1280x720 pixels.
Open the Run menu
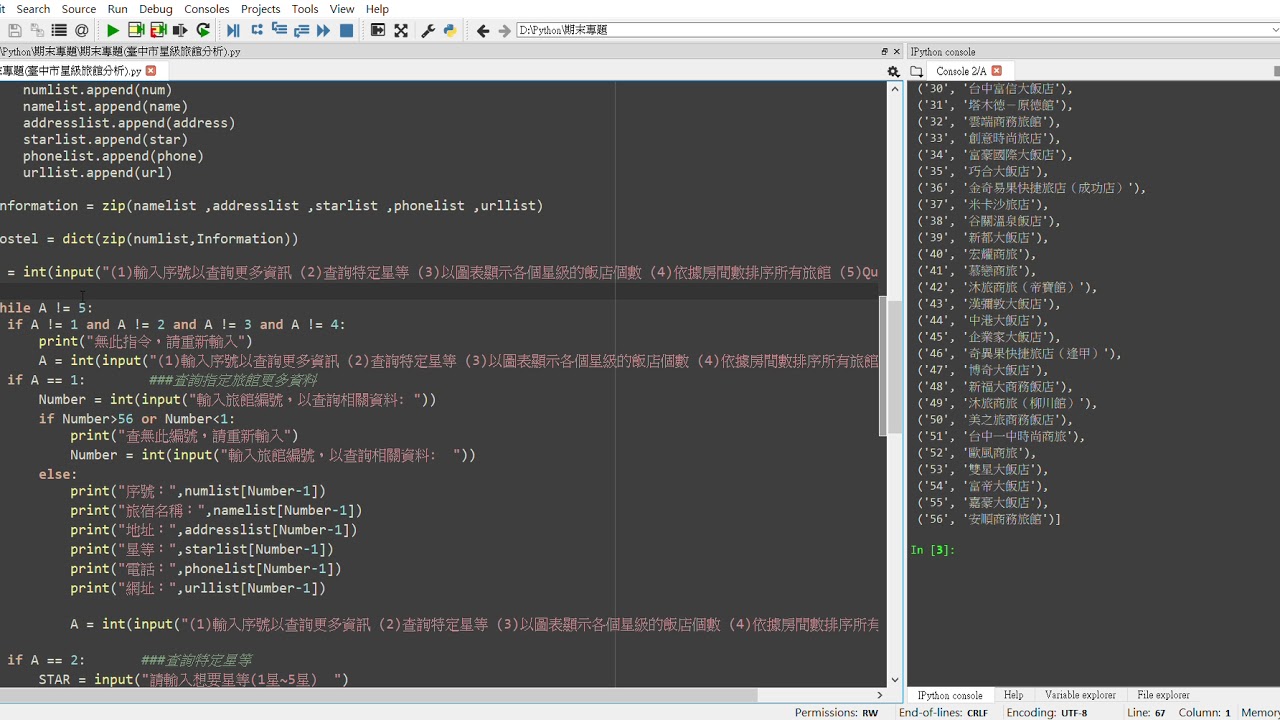tap(117, 9)
